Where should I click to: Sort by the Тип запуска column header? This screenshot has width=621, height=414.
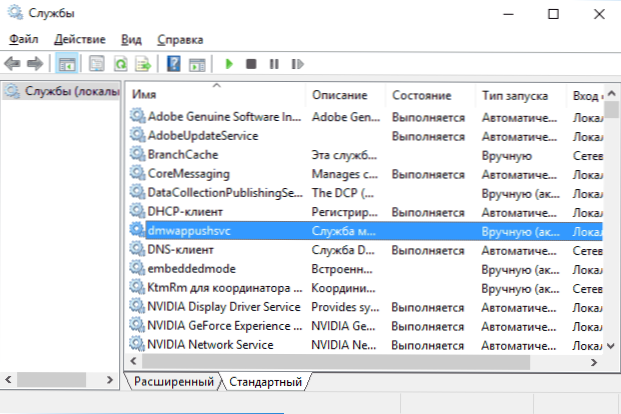pos(520,95)
